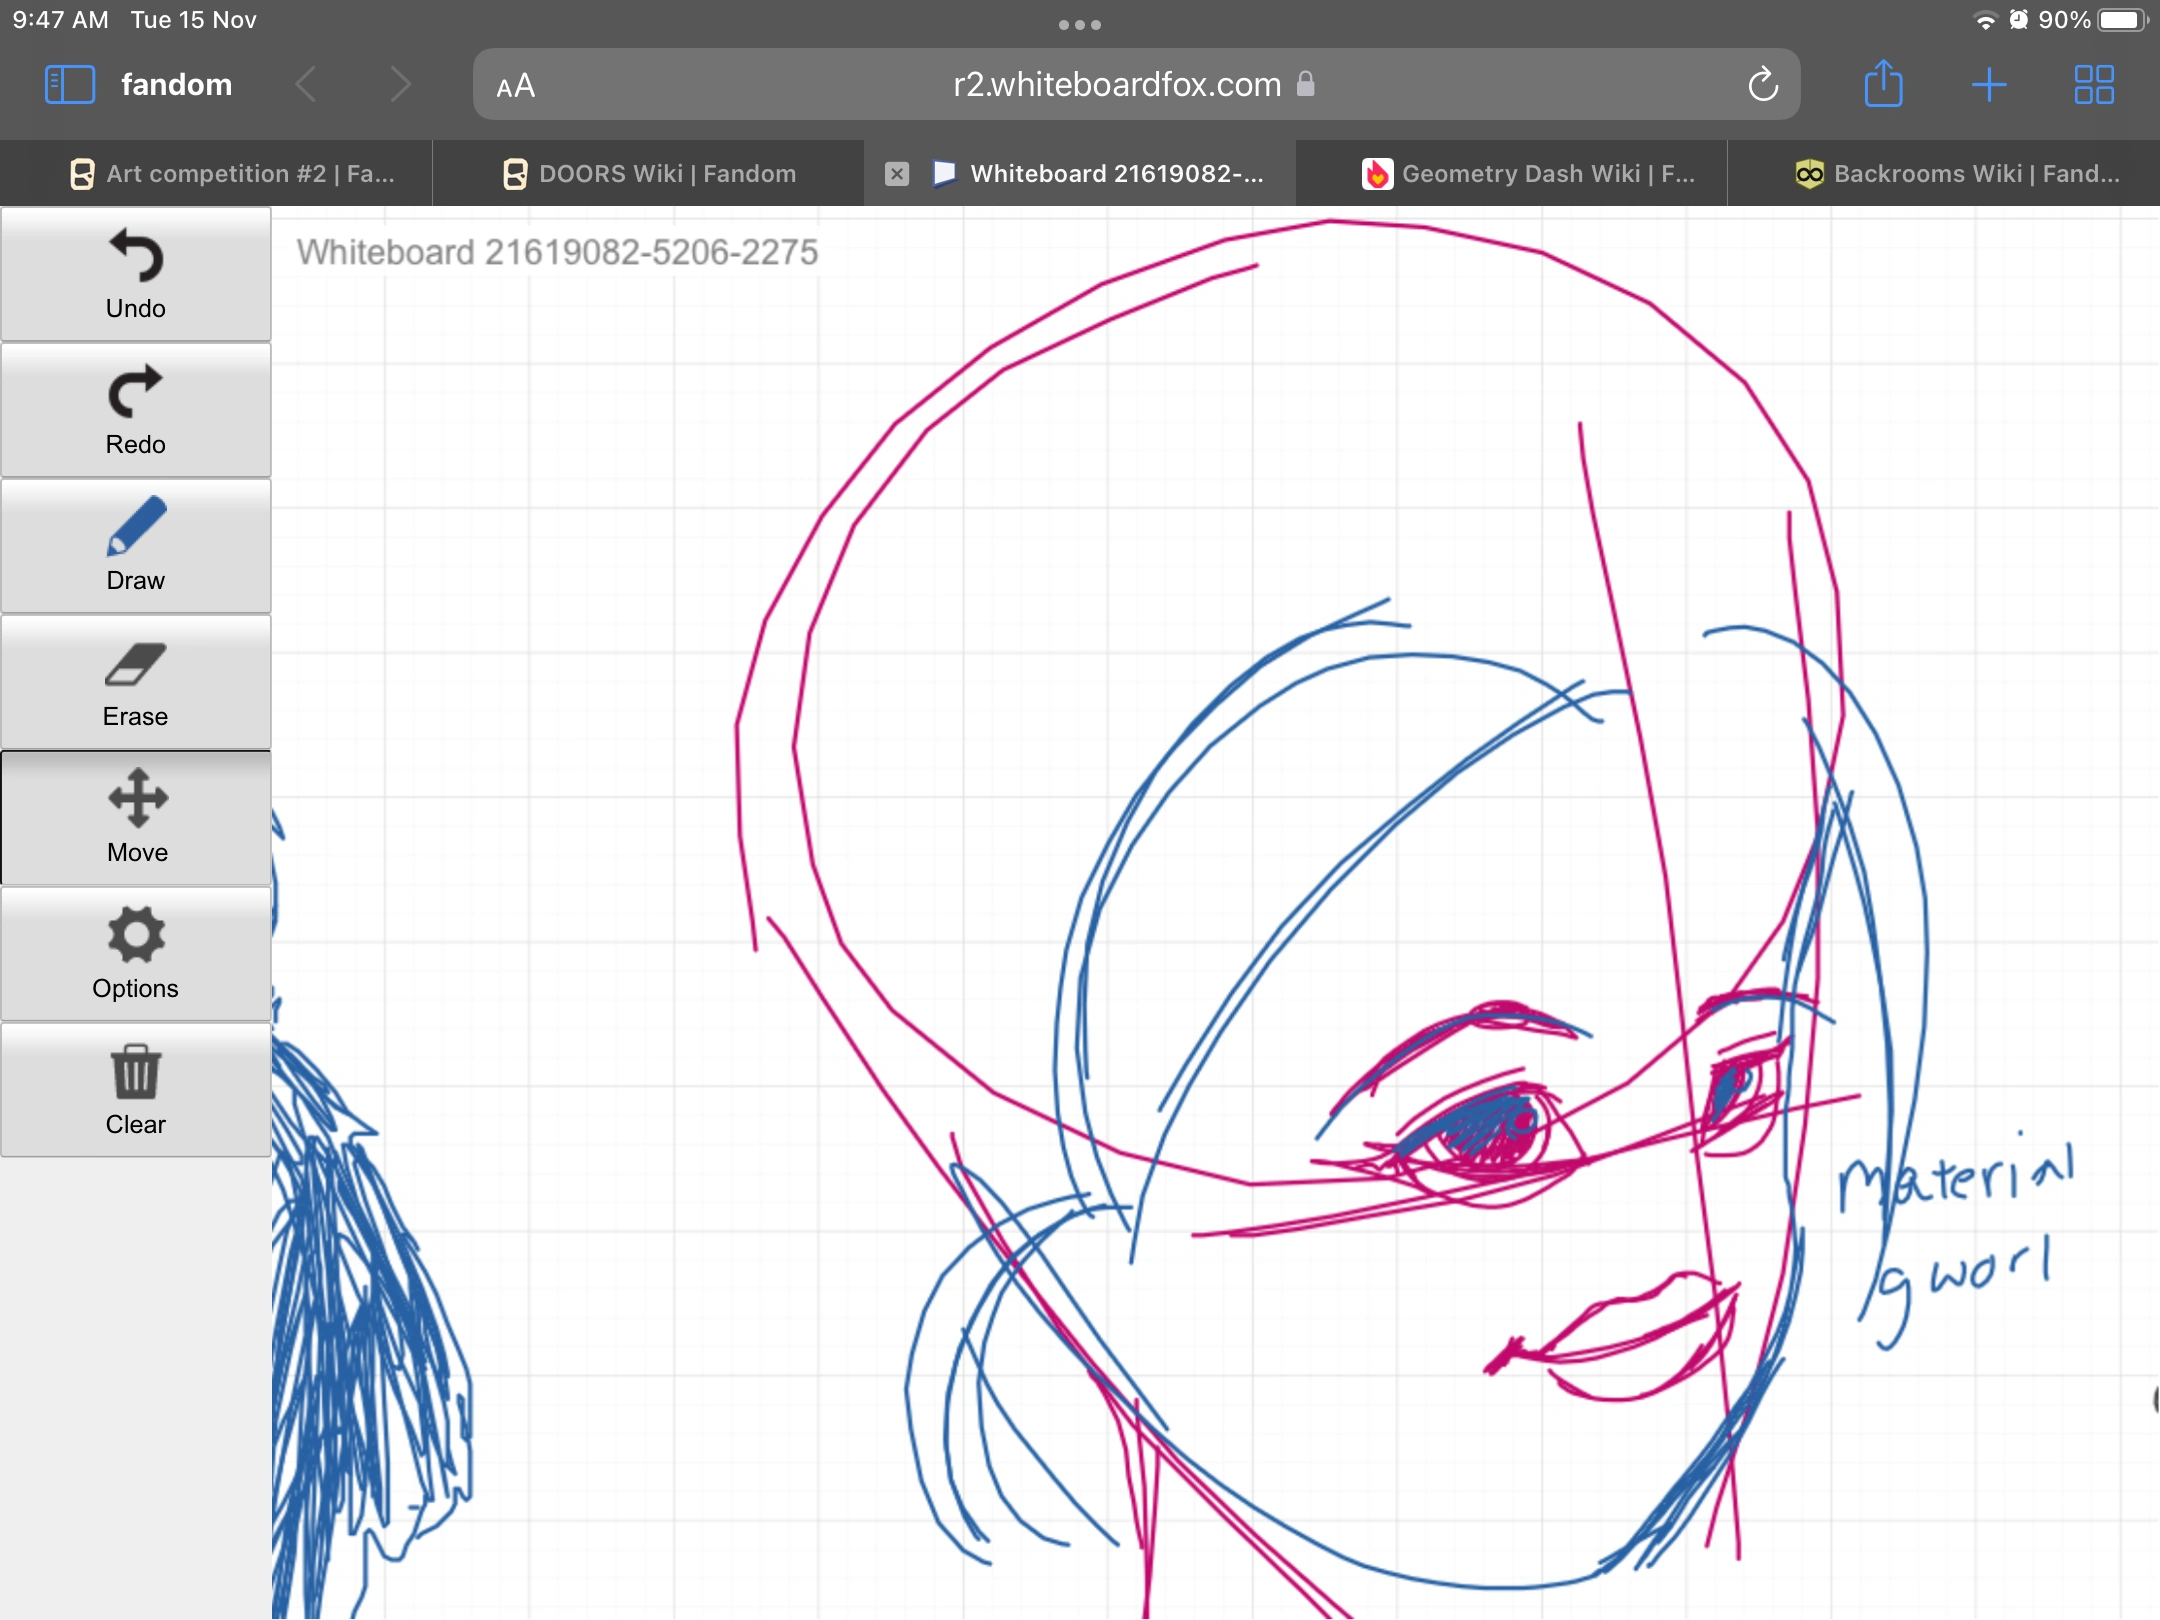Activate the Move tool
Image resolution: width=2160 pixels, height=1620 pixels.
135,818
